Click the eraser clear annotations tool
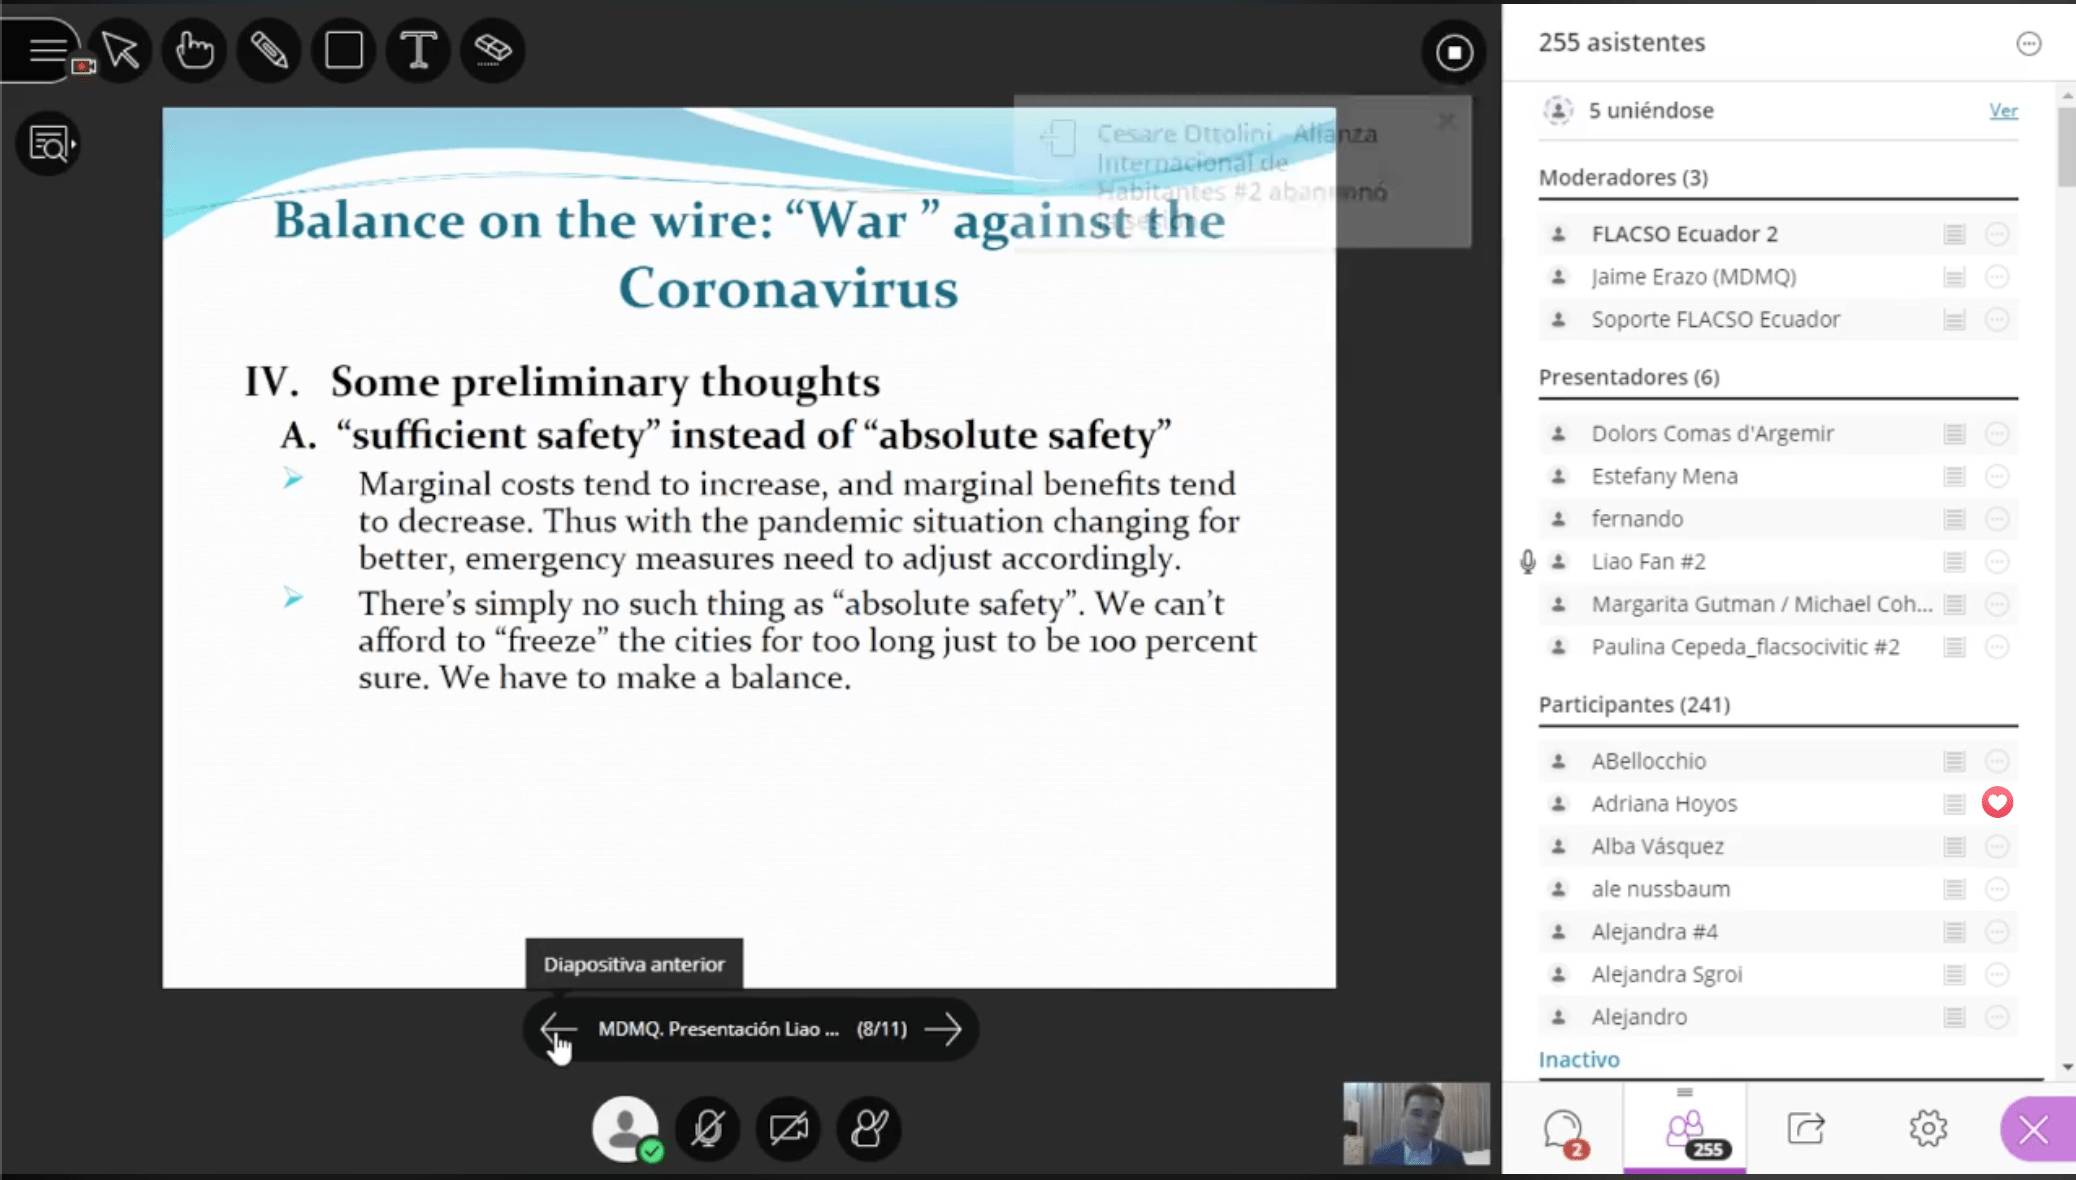 (492, 50)
